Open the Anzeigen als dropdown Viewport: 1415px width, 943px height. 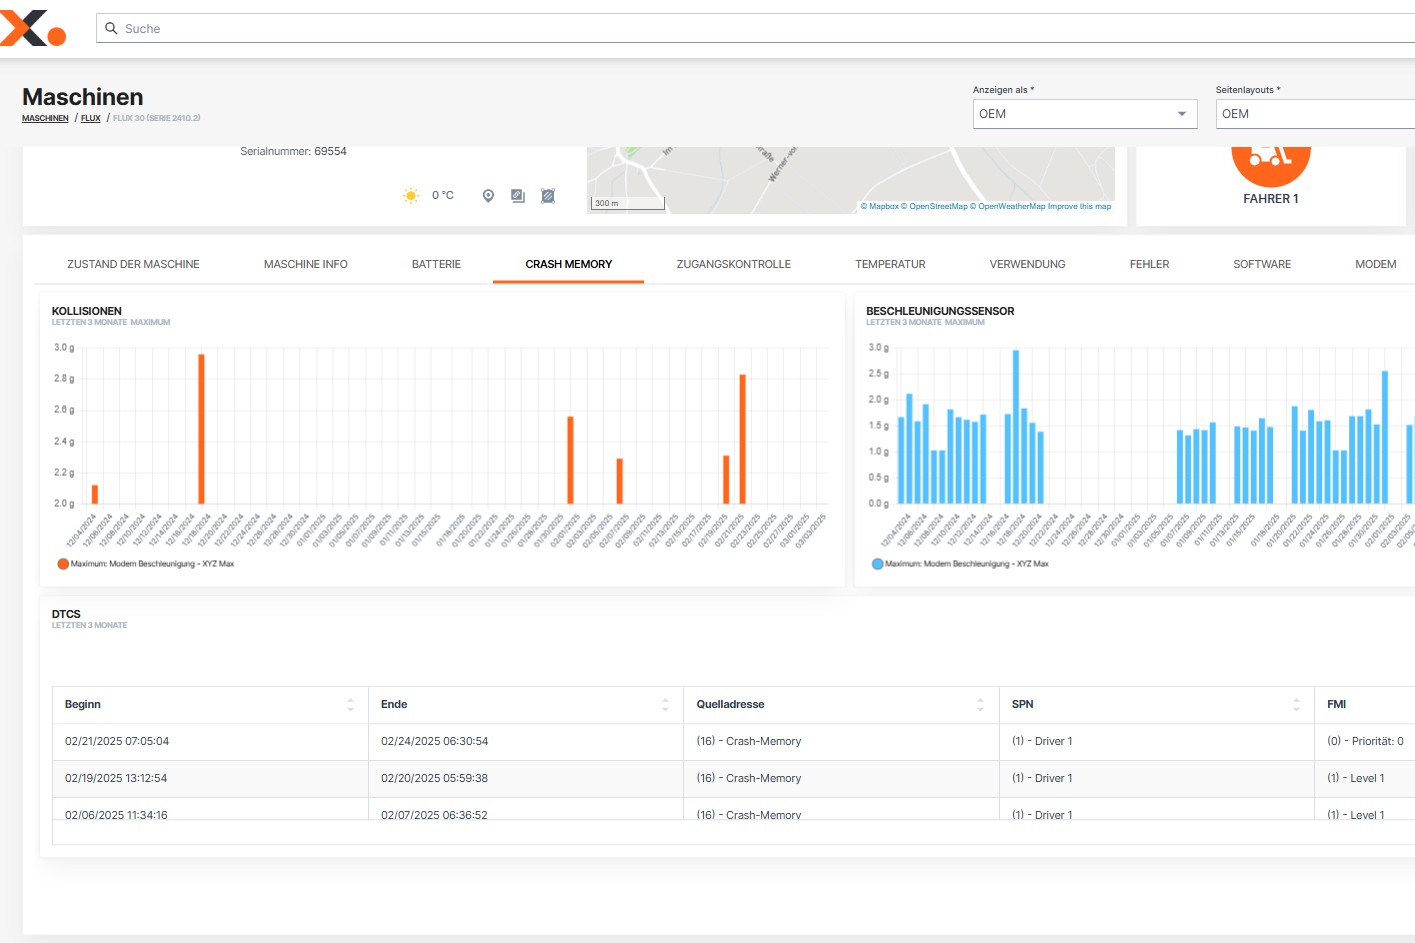(x=1084, y=114)
